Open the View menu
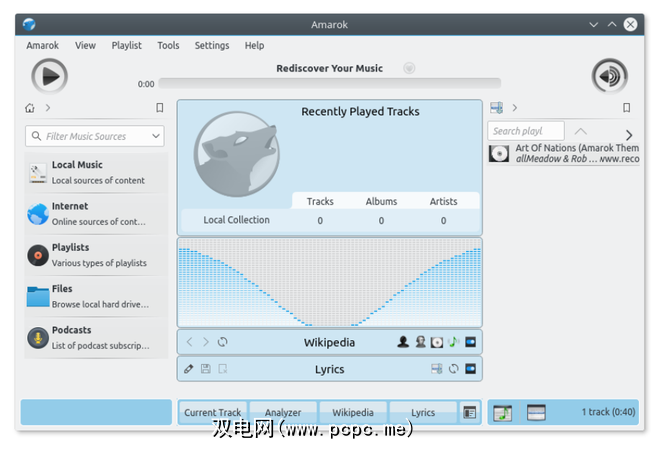The width and height of the screenshot is (670, 452). (x=85, y=46)
